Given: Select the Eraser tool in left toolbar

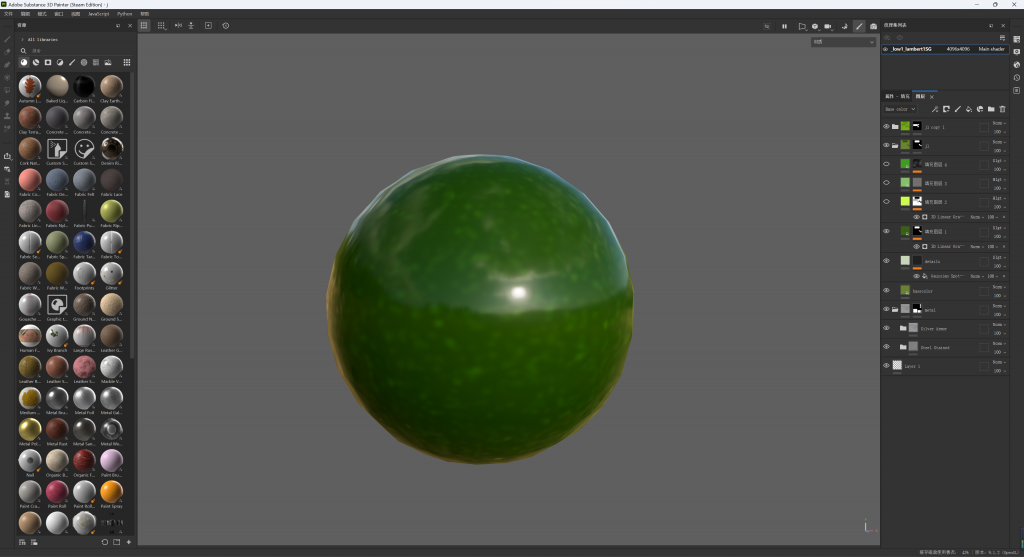Looking at the screenshot, I should tap(7, 52).
